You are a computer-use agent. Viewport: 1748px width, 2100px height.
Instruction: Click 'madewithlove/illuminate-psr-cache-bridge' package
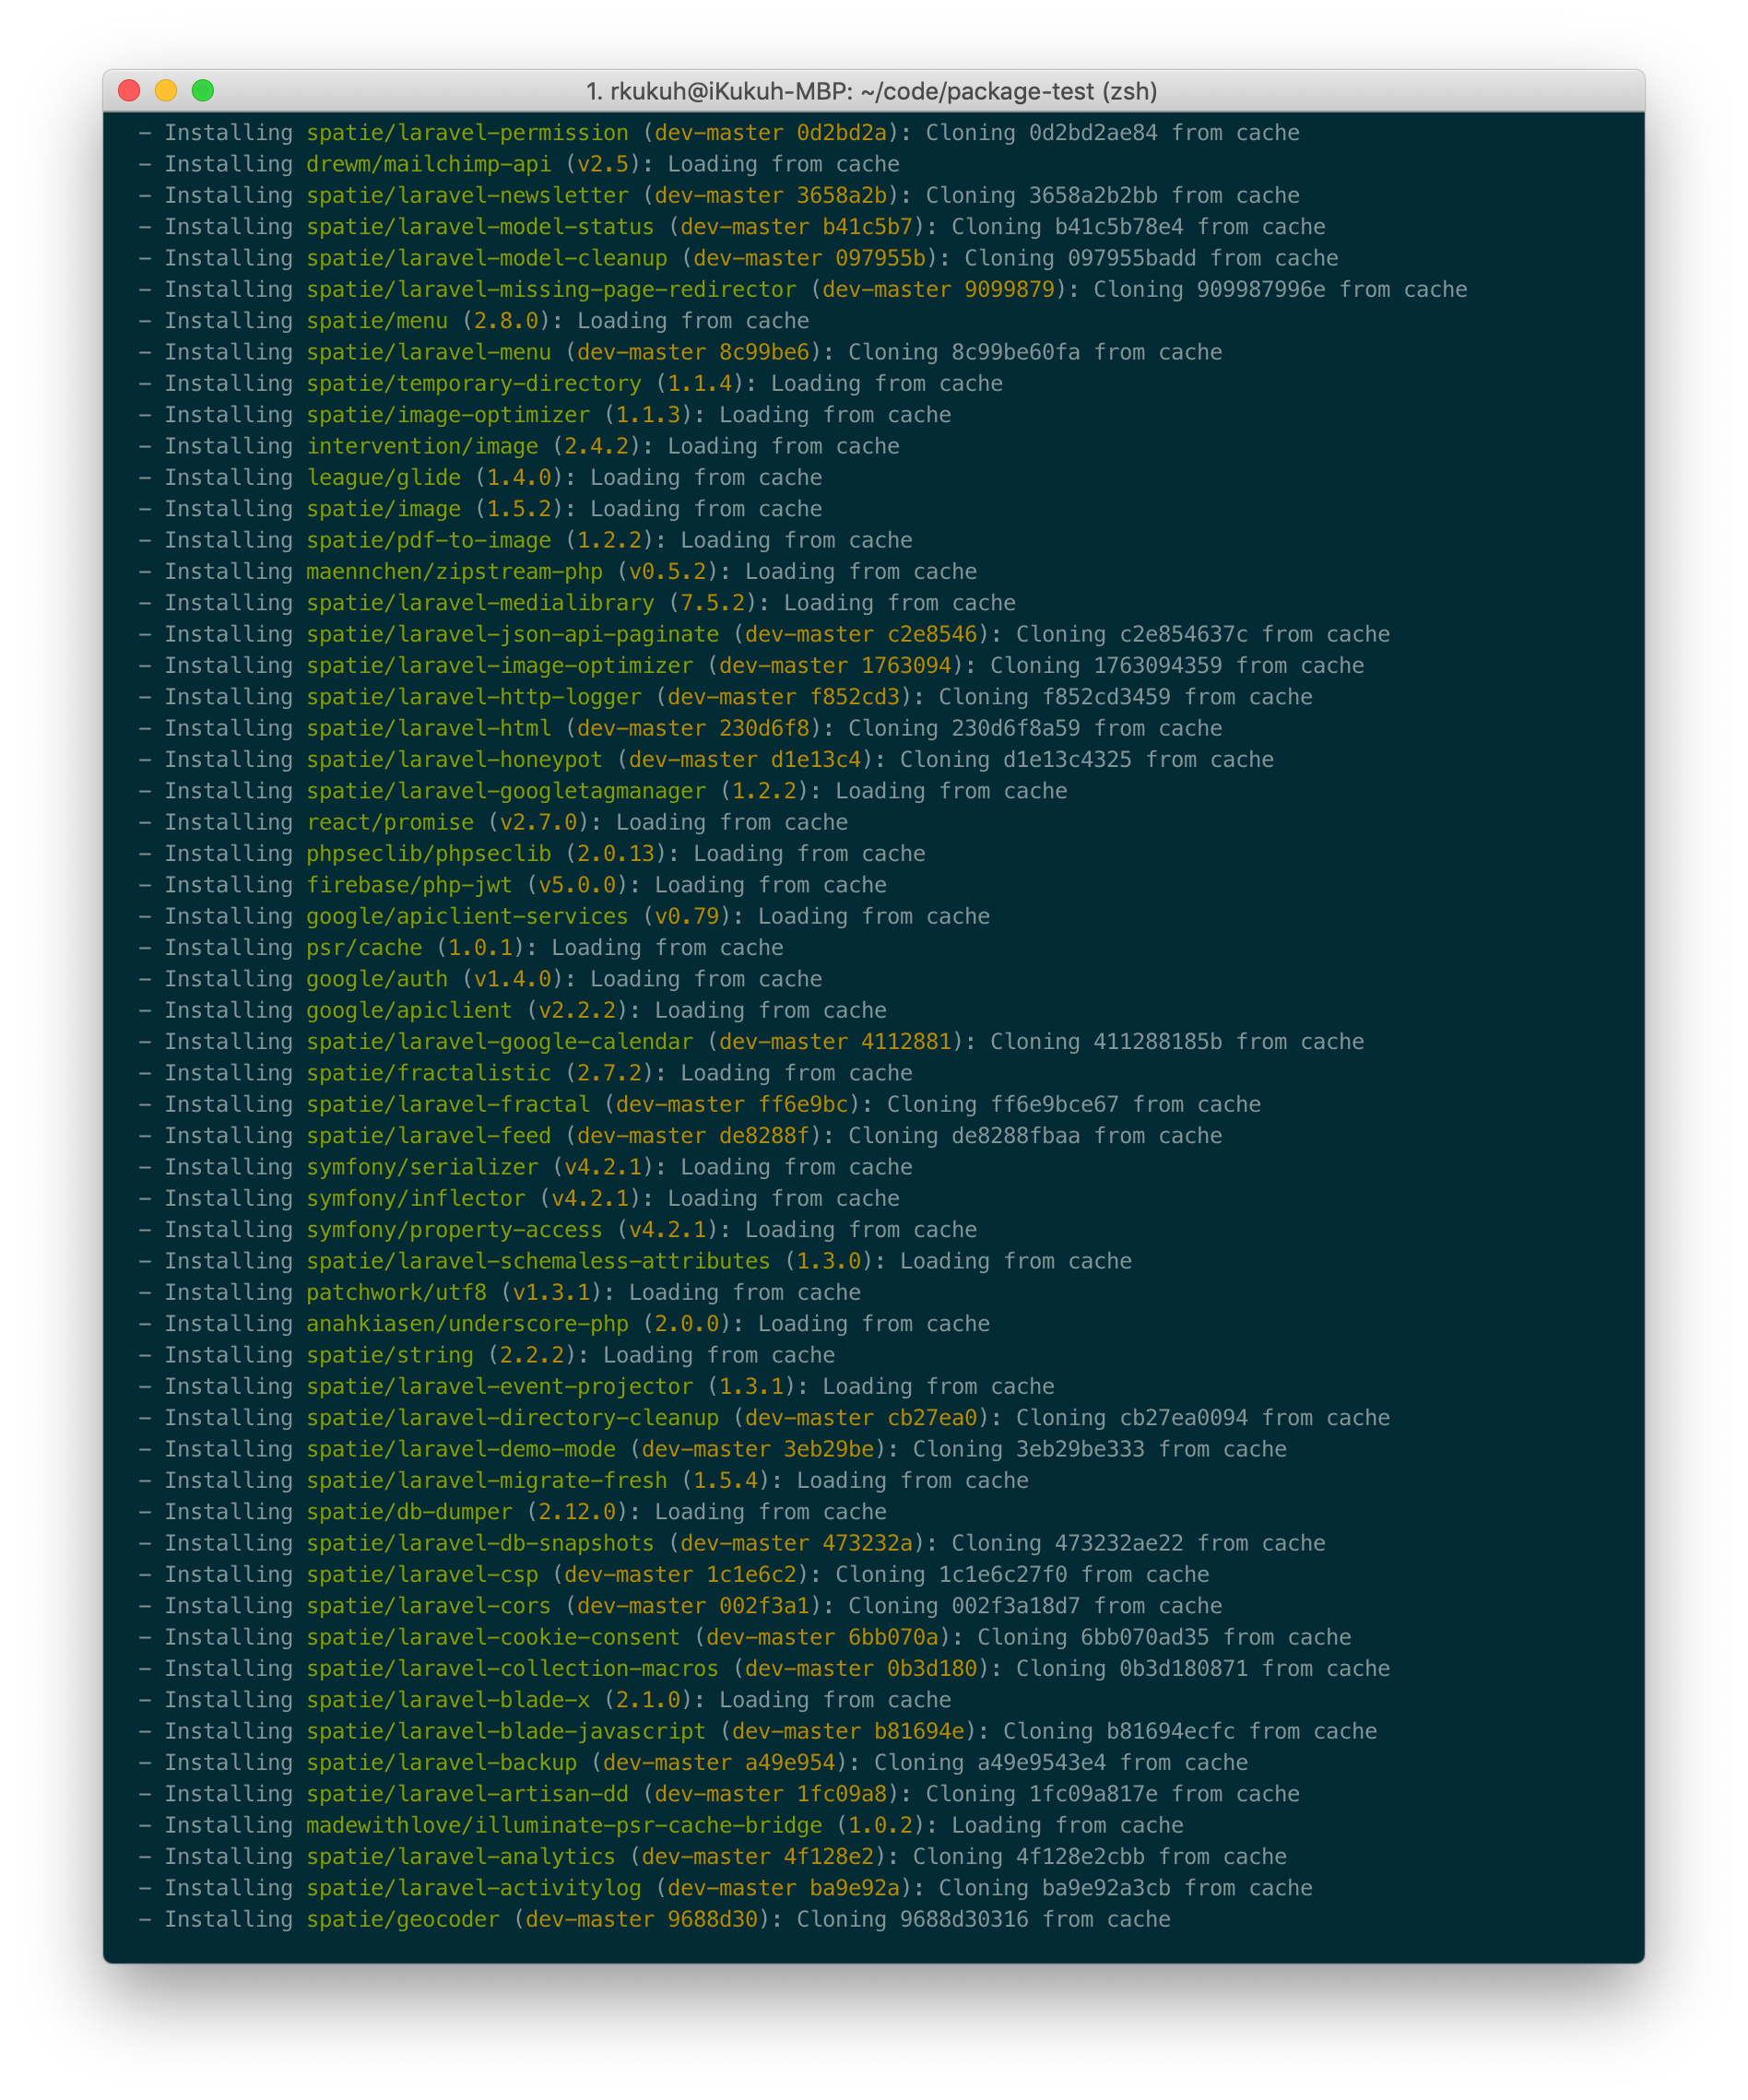point(565,1825)
